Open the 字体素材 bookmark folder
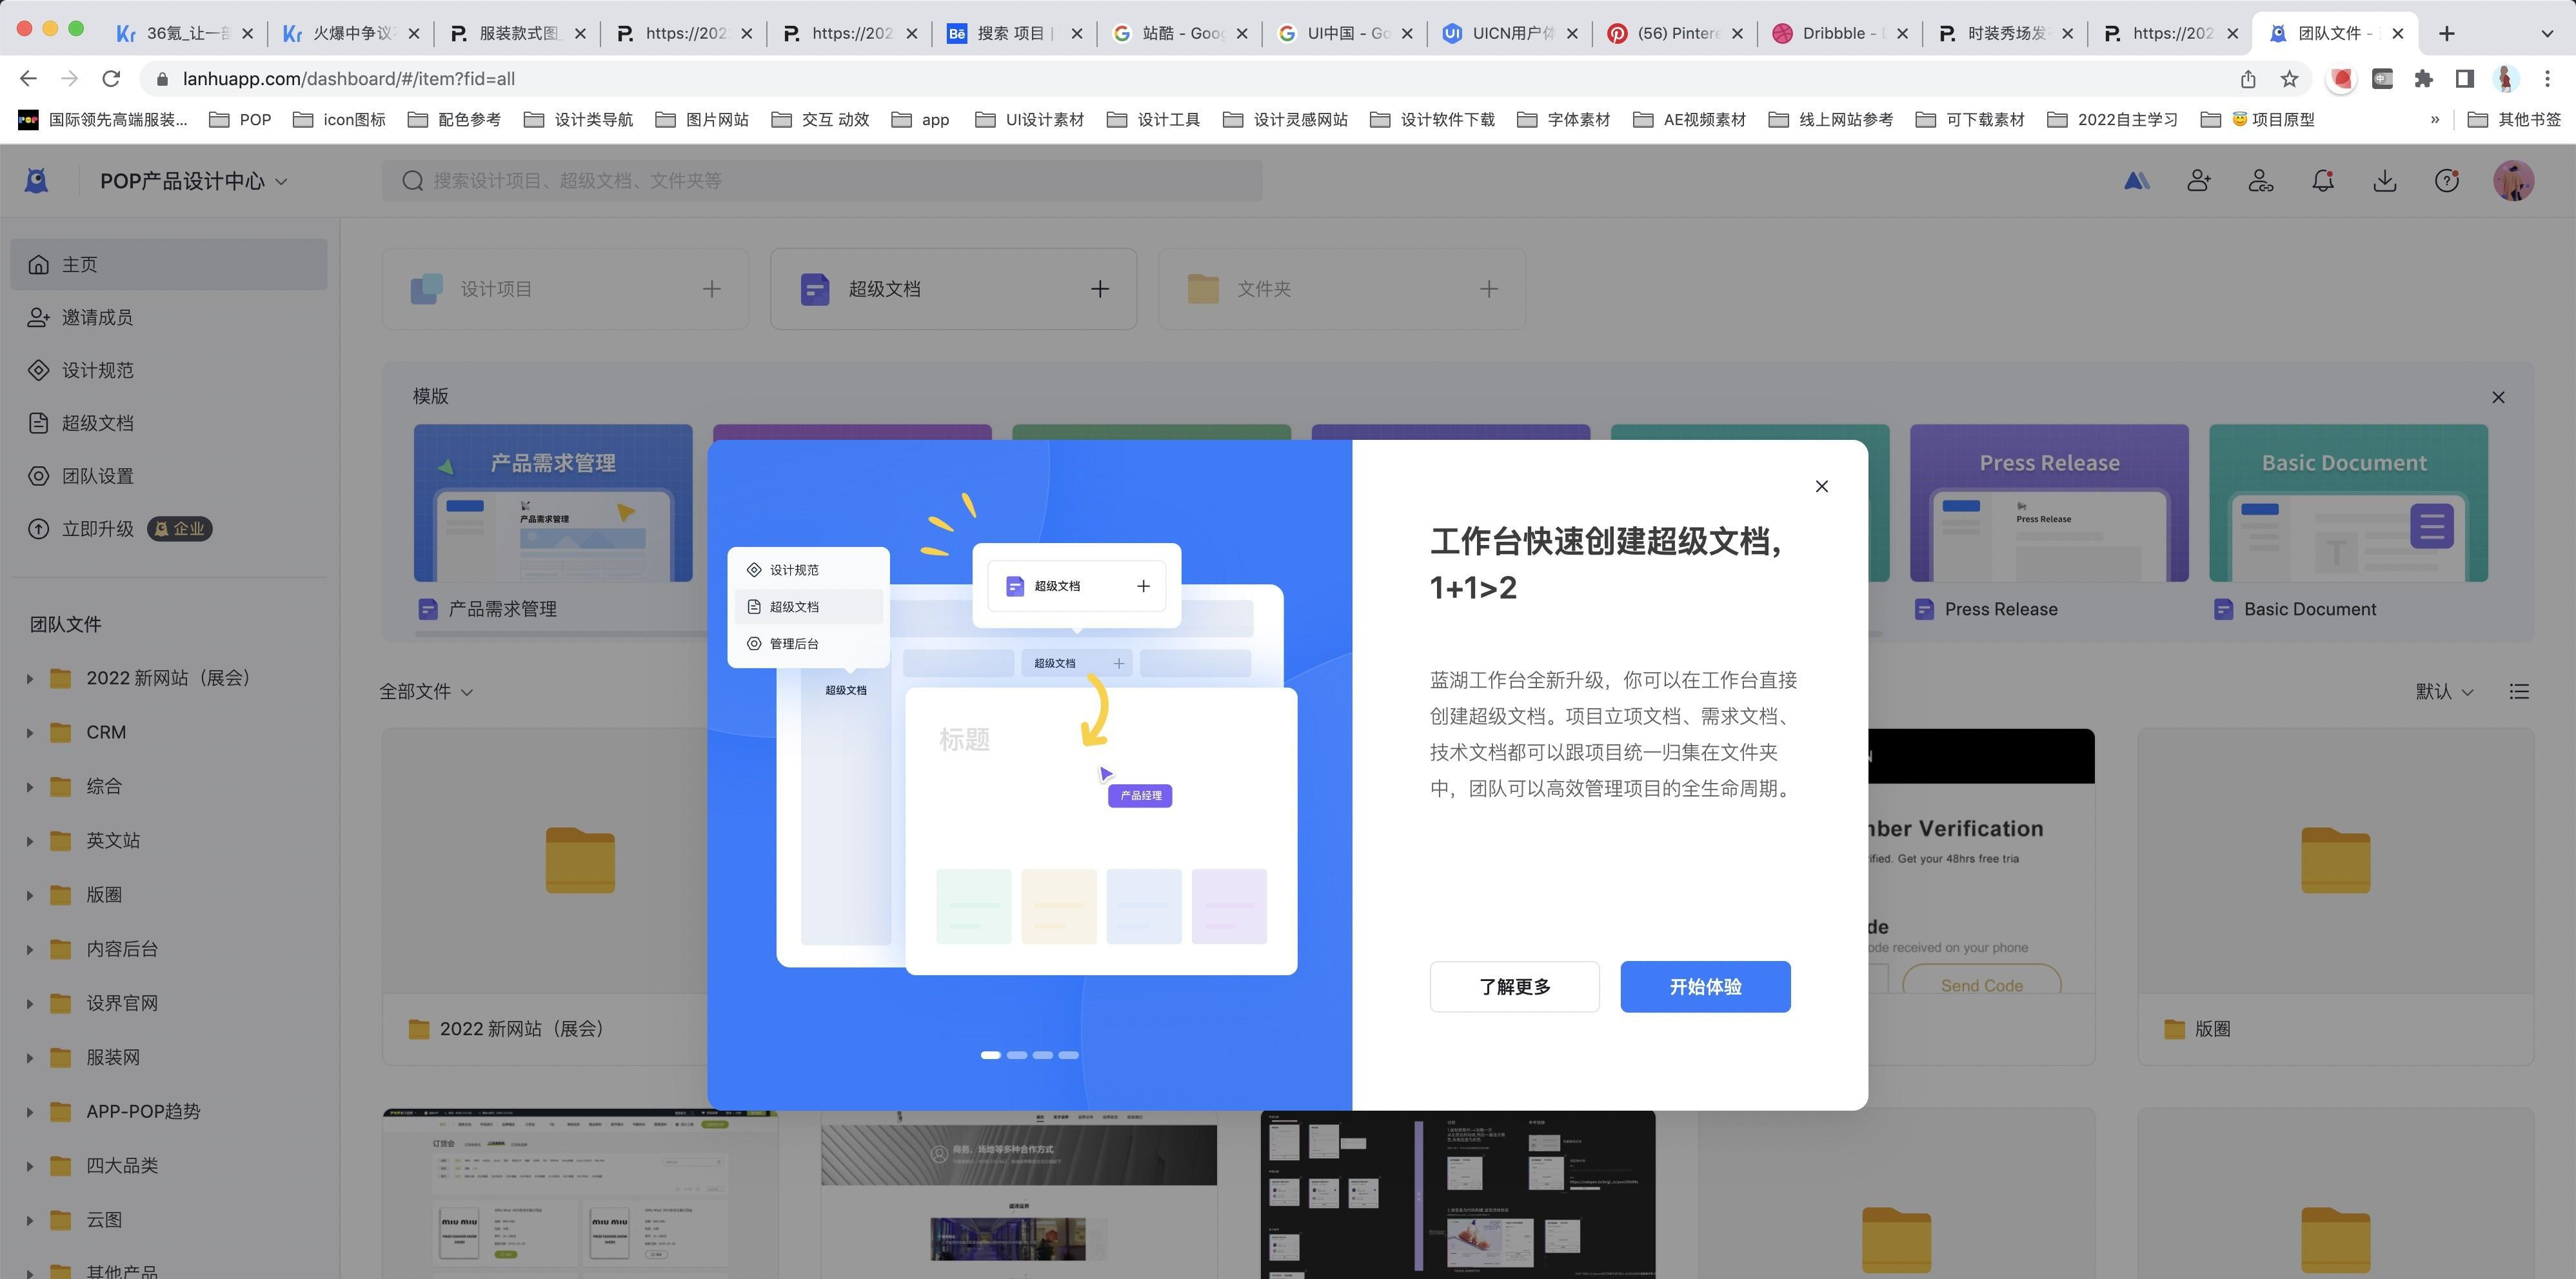 (x=1564, y=120)
